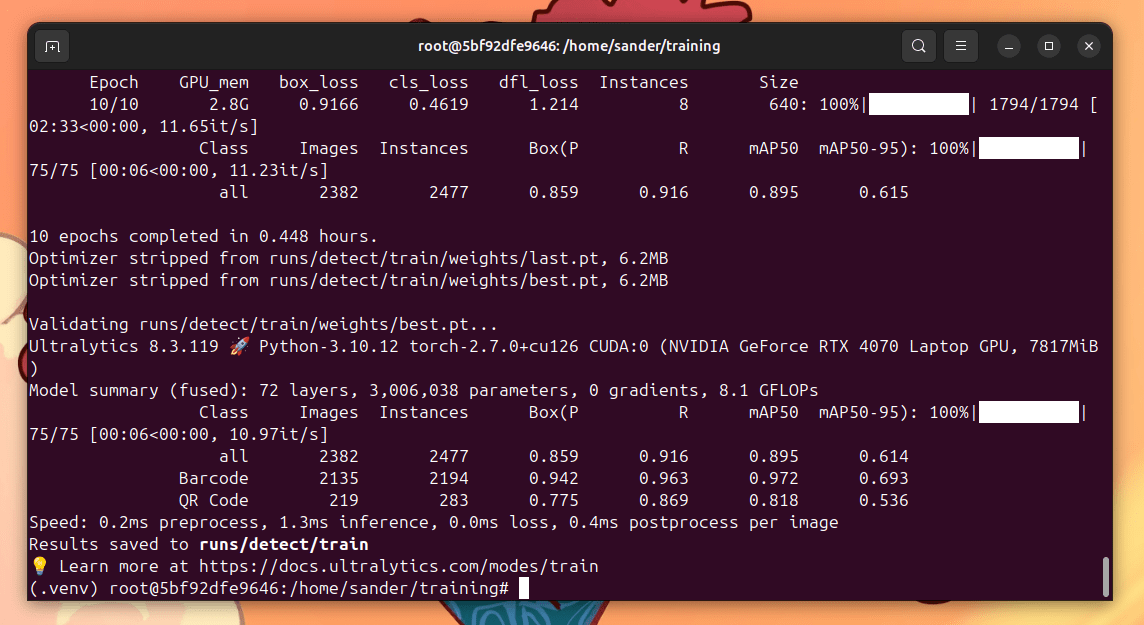Screen dimensions: 1144x625
Task: Click the 1794/1794 iteration counter
Action: (1034, 104)
